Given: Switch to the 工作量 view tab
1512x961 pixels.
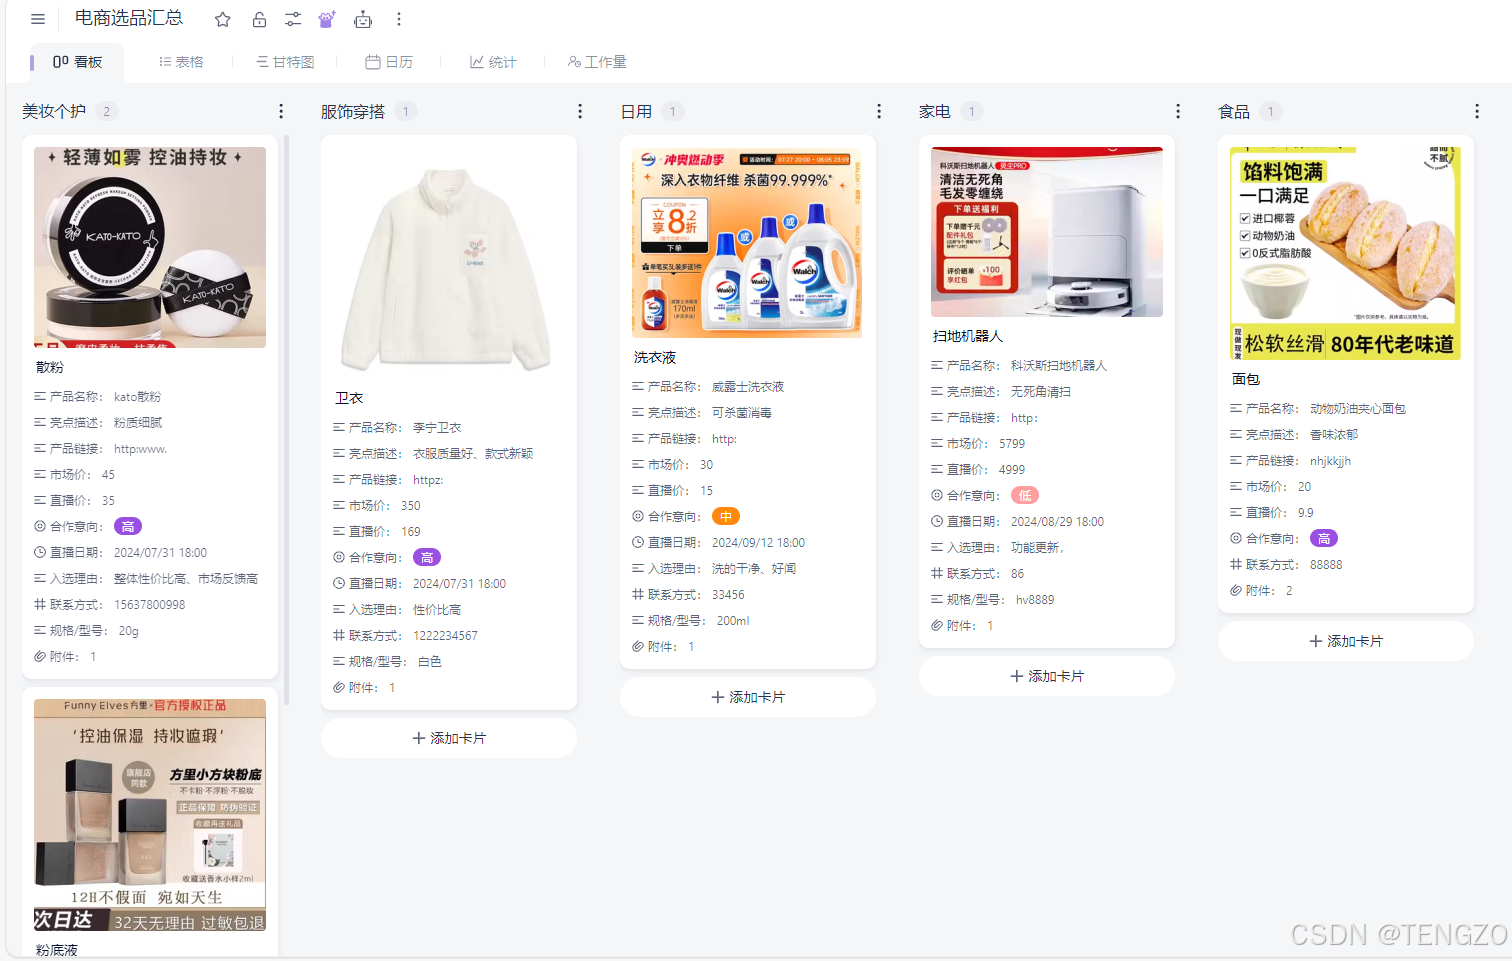Looking at the screenshot, I should pos(597,62).
